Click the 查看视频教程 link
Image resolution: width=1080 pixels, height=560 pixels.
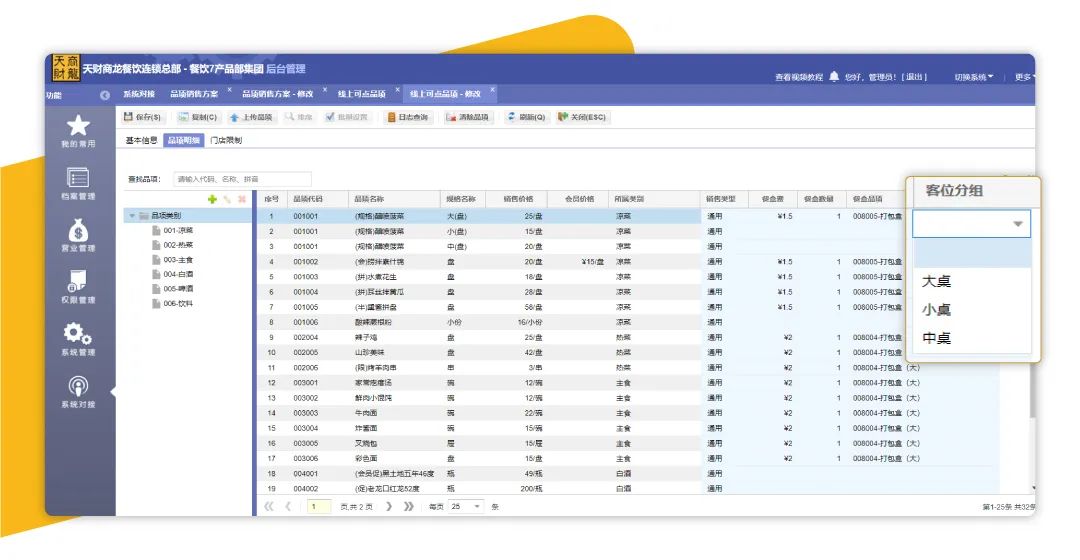(799, 77)
